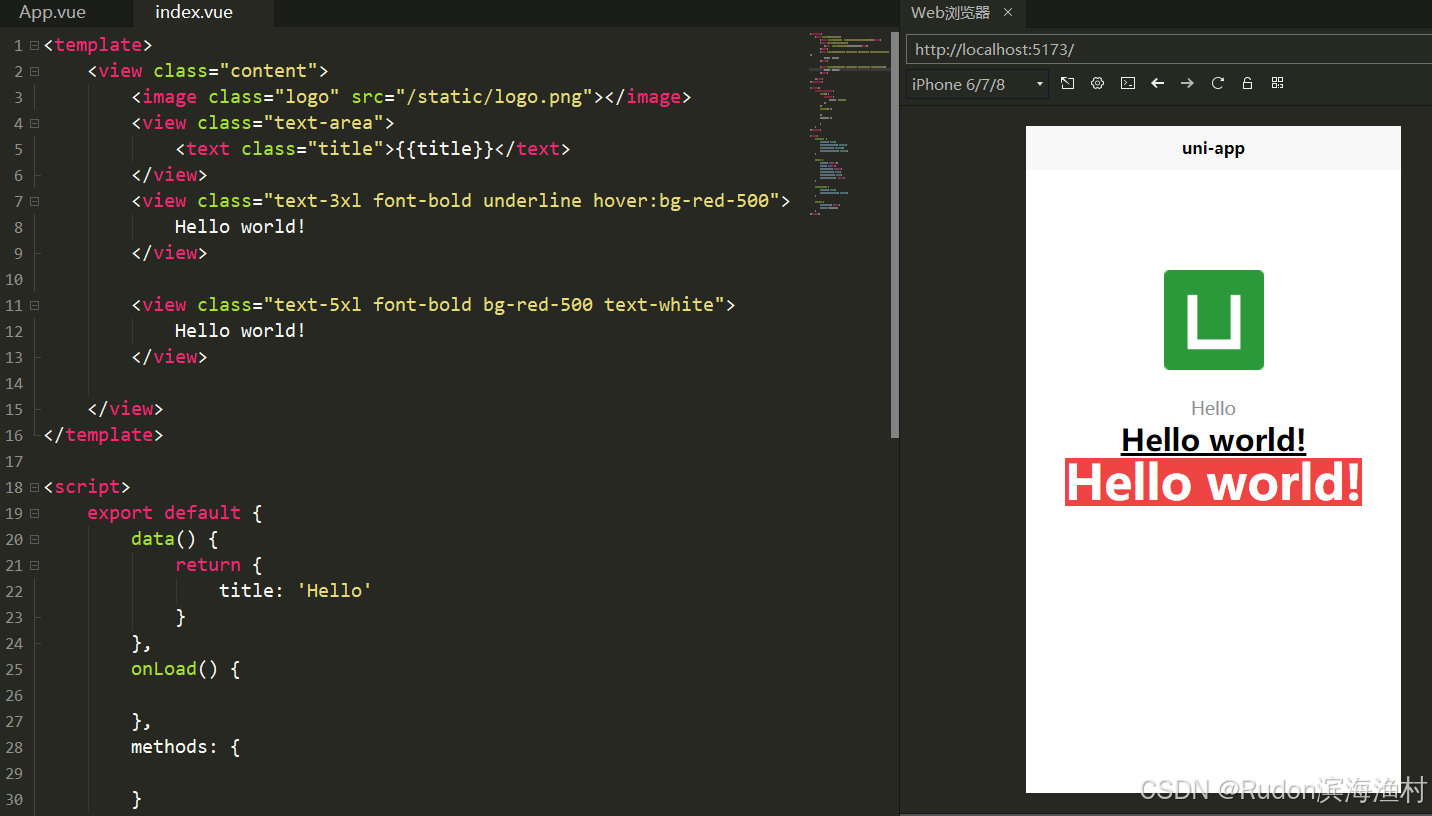
Task: Click the uni-app header title in preview
Action: pyautogui.click(x=1213, y=148)
